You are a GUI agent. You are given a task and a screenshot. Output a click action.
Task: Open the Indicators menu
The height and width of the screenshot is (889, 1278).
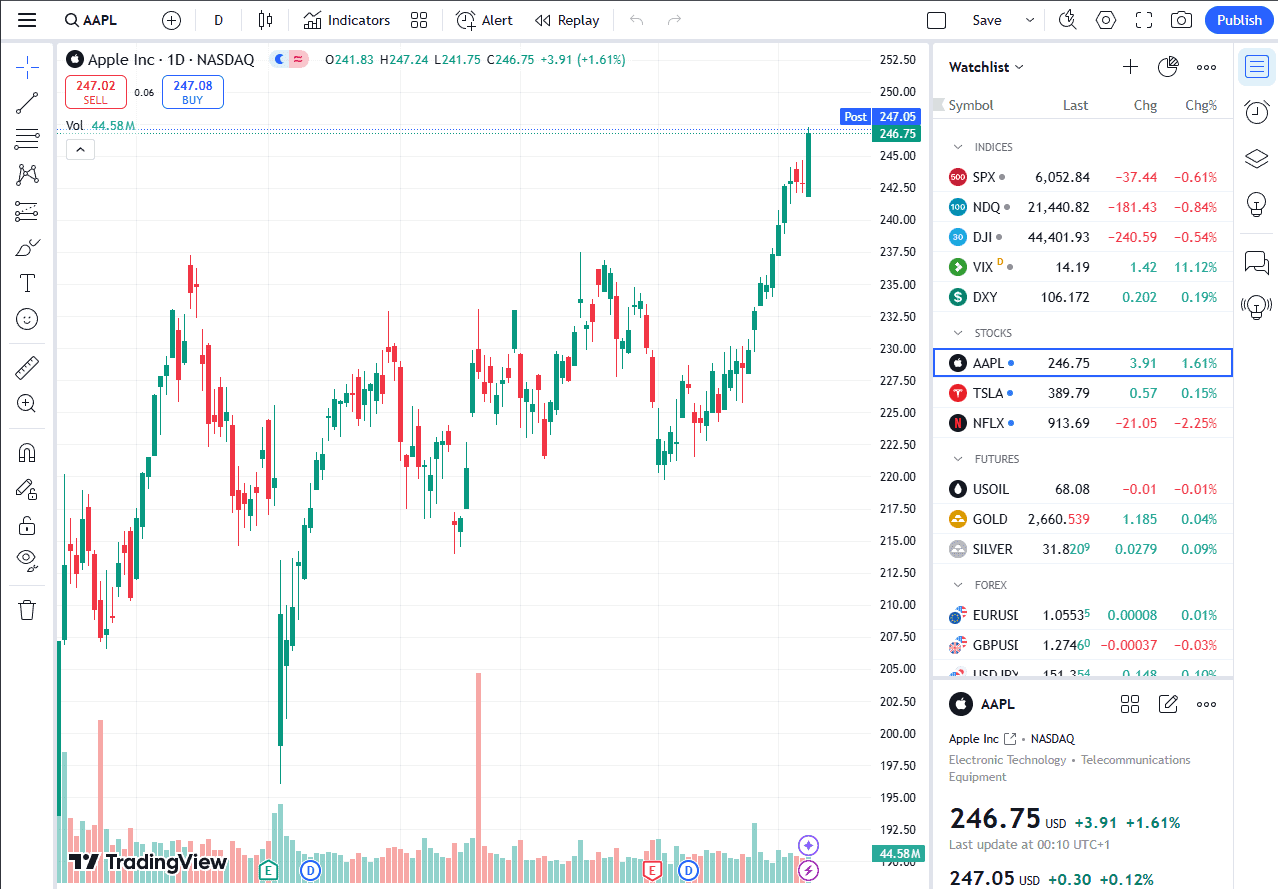coord(346,19)
